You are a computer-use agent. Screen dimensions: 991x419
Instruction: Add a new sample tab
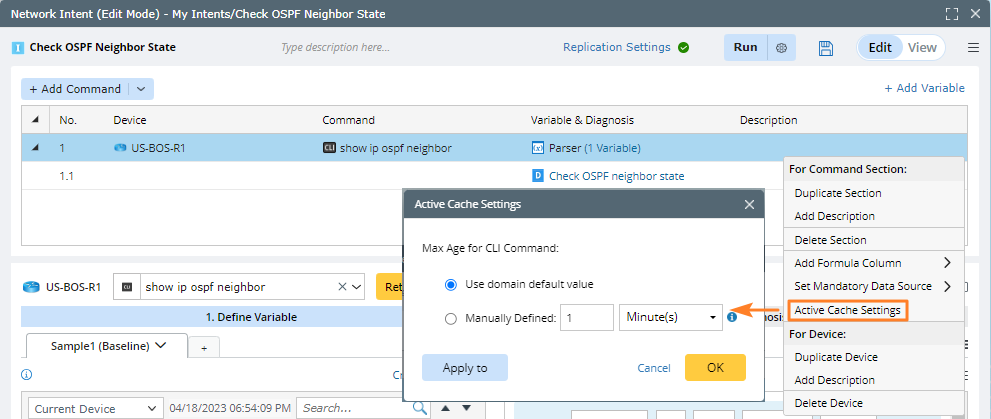(203, 346)
